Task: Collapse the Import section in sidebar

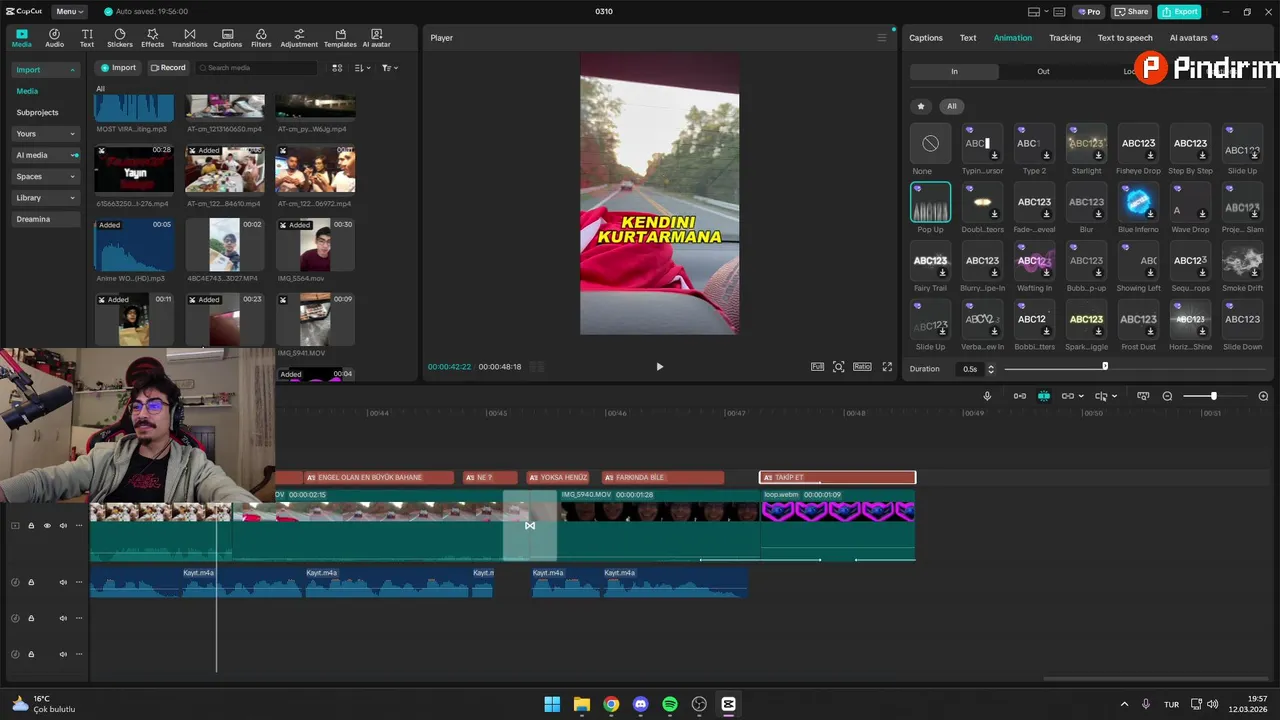Action: pos(46,70)
